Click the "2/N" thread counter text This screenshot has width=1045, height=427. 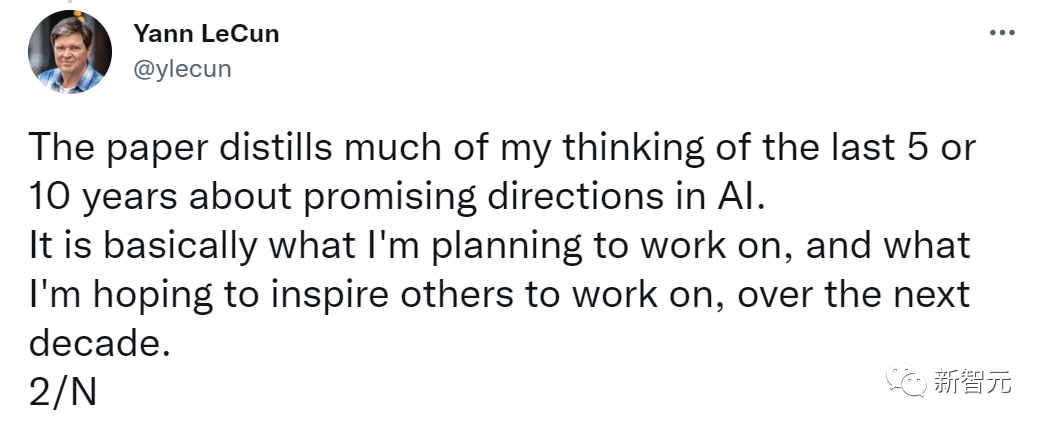tap(62, 393)
